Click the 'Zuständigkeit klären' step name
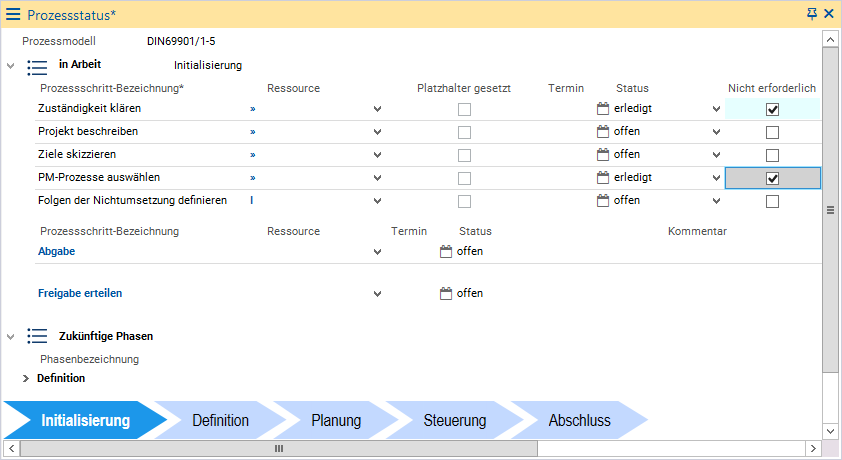 coord(90,108)
